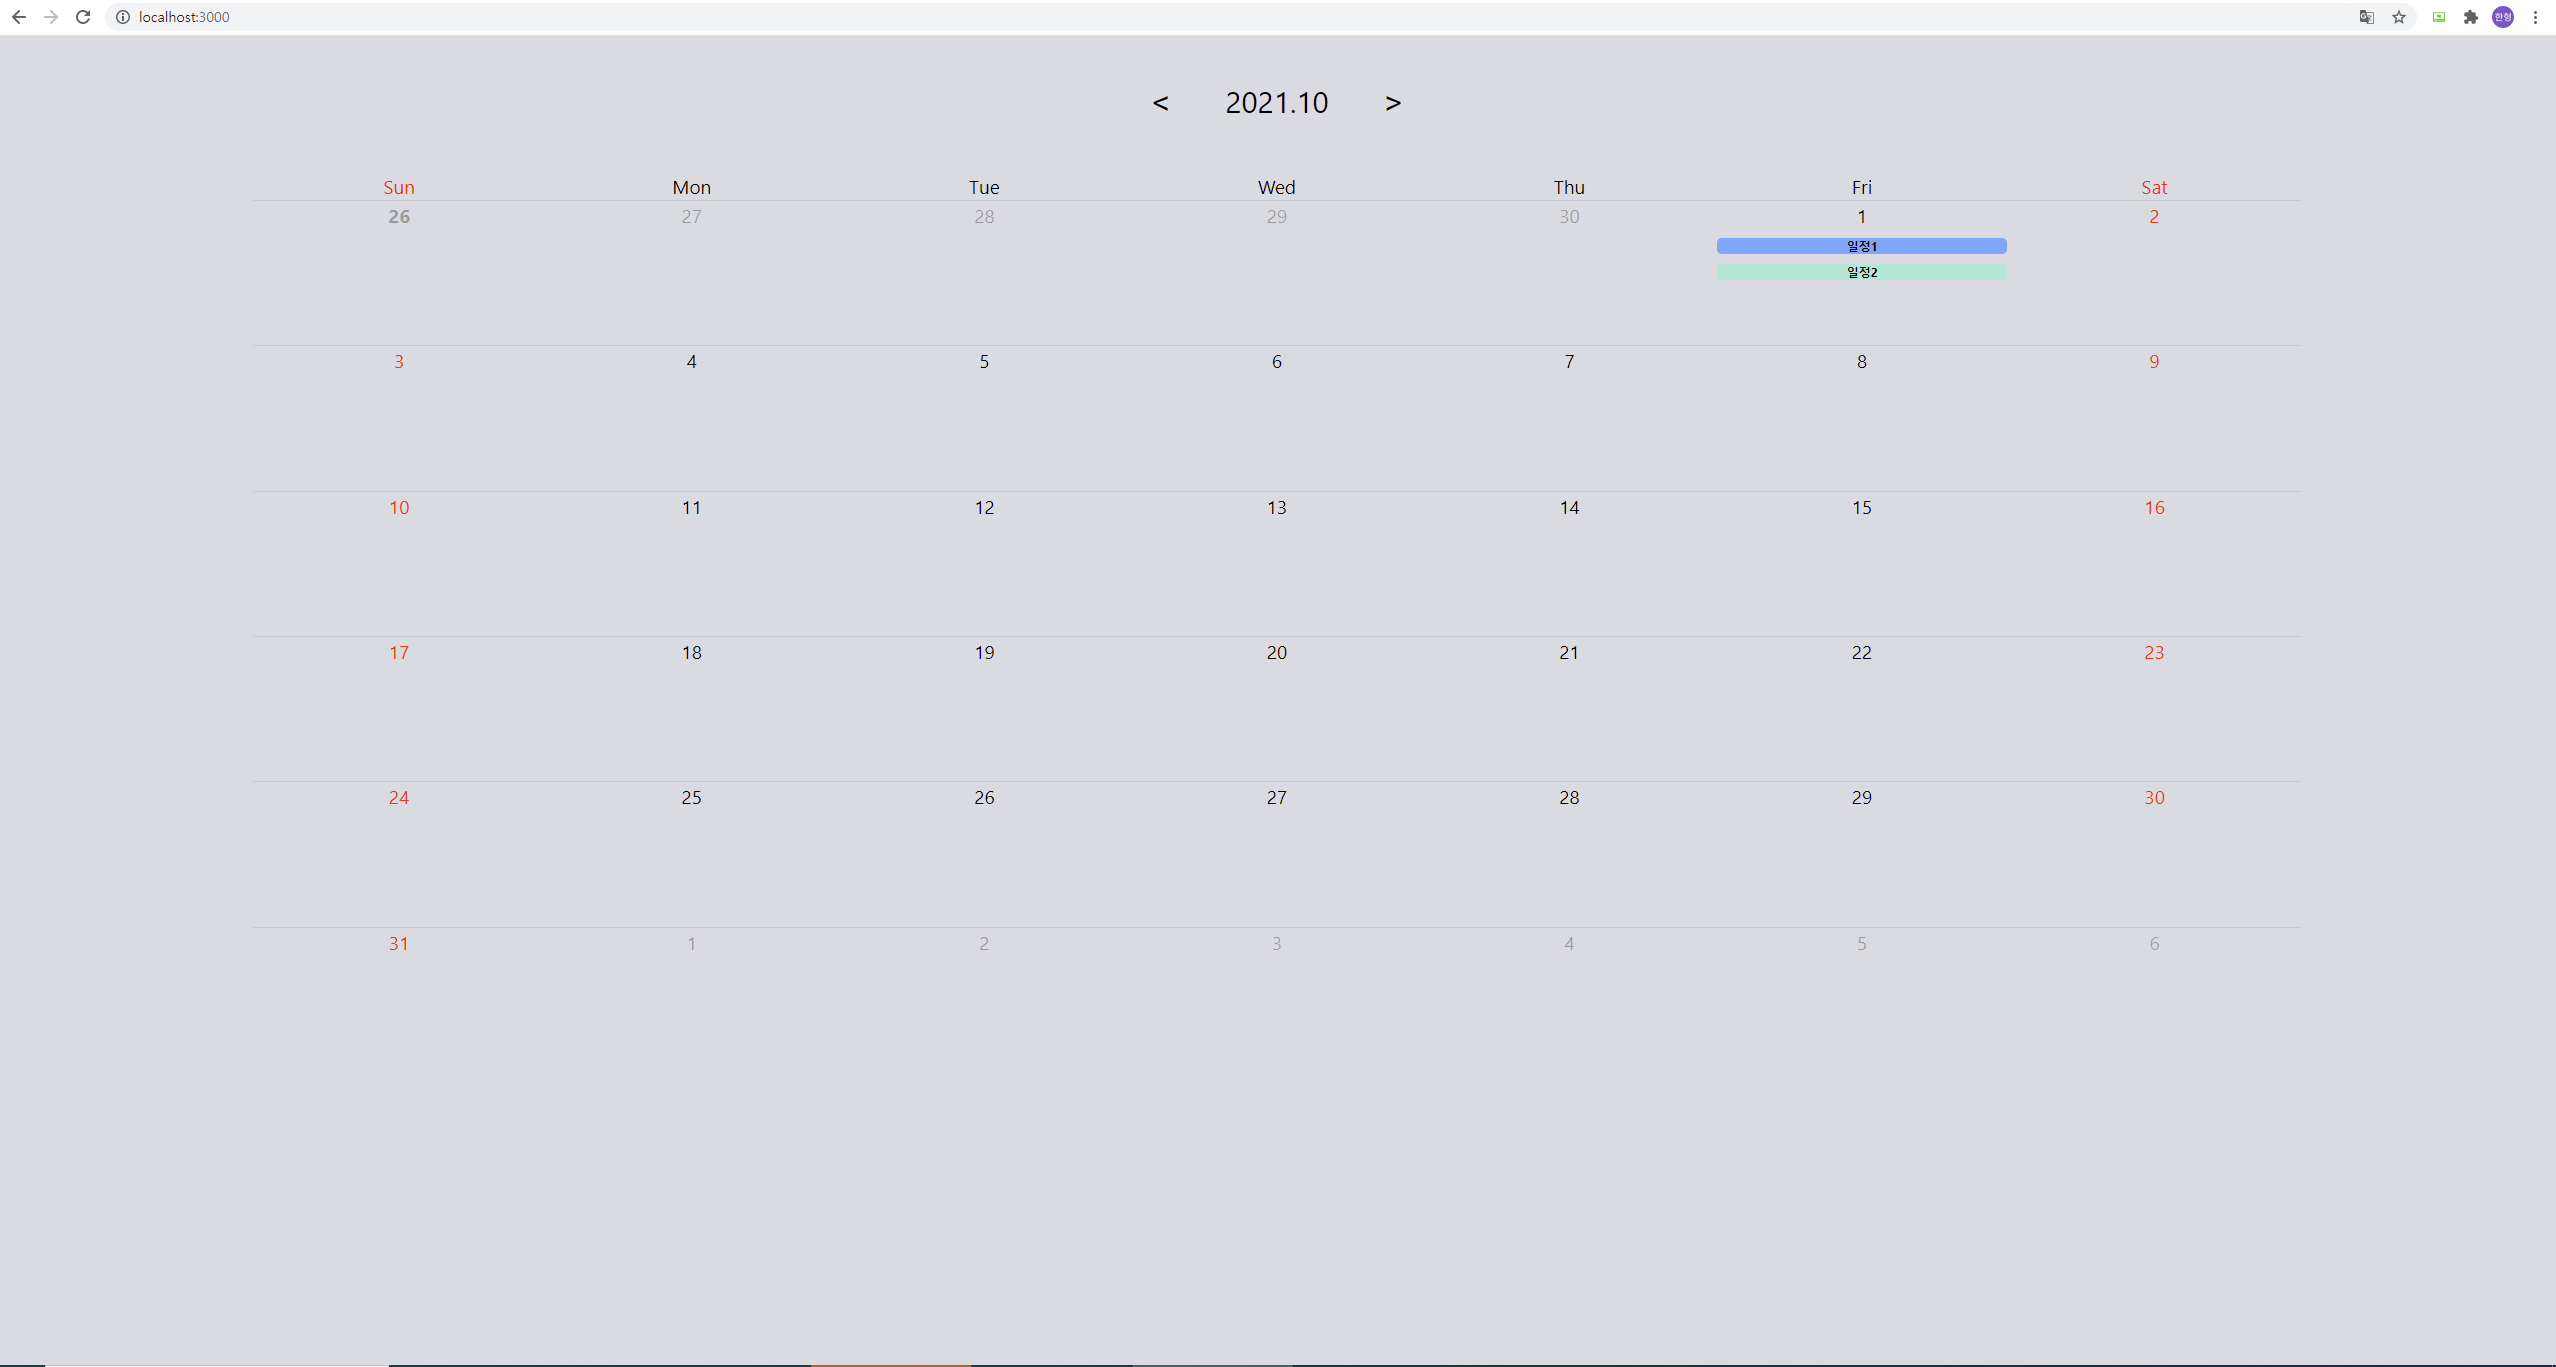This screenshot has width=2556, height=1367.
Task: View site information icon
Action: tap(123, 17)
